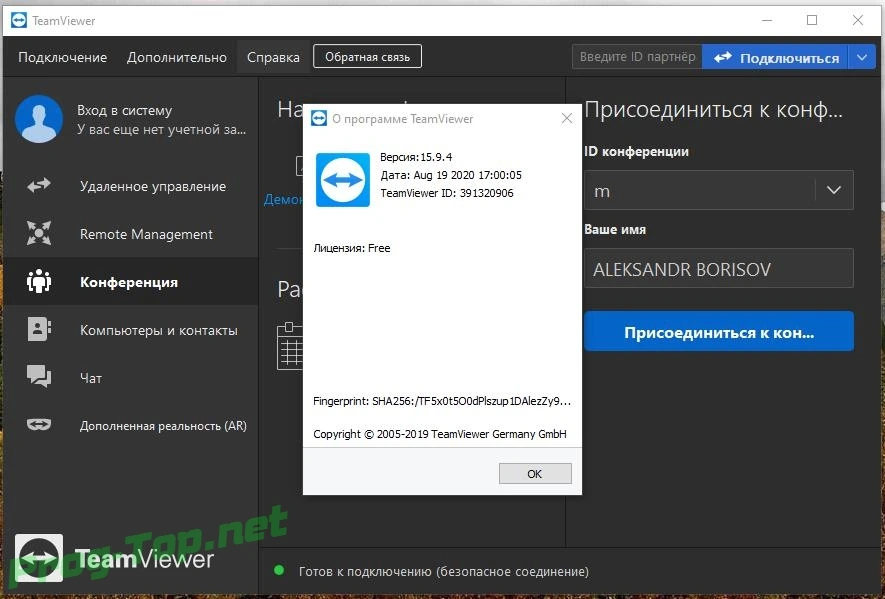Image resolution: width=885 pixels, height=599 pixels.
Task: Click the Демон... link behind dialog
Action: point(283,199)
